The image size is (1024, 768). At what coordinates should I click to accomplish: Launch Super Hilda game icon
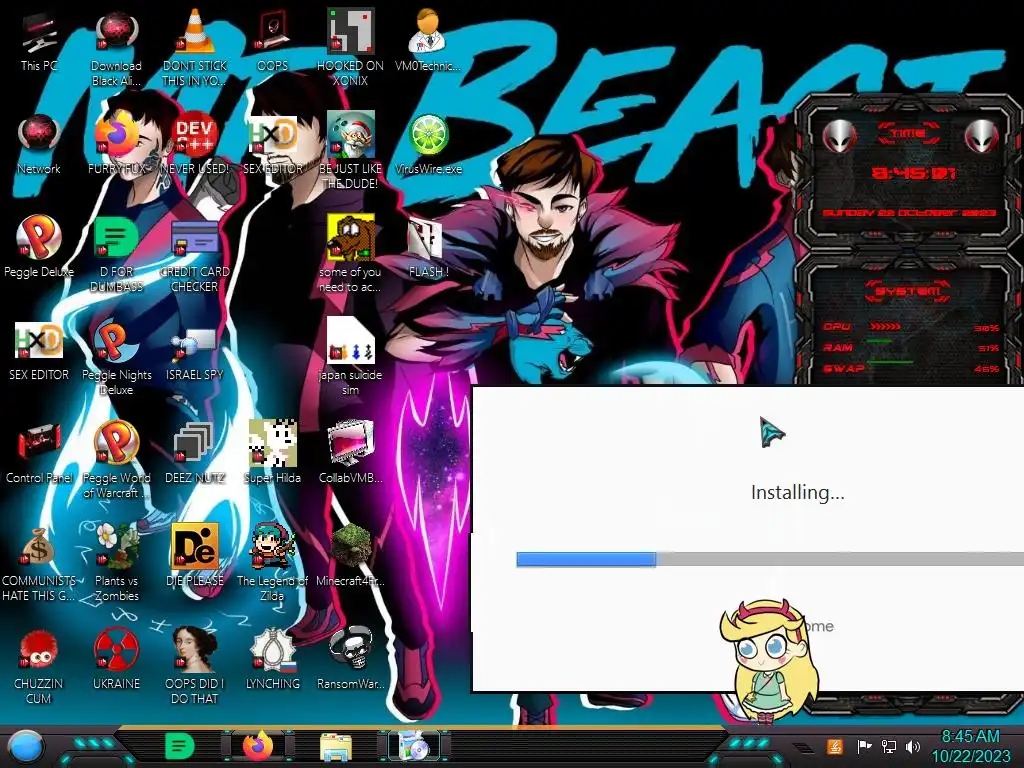click(272, 444)
